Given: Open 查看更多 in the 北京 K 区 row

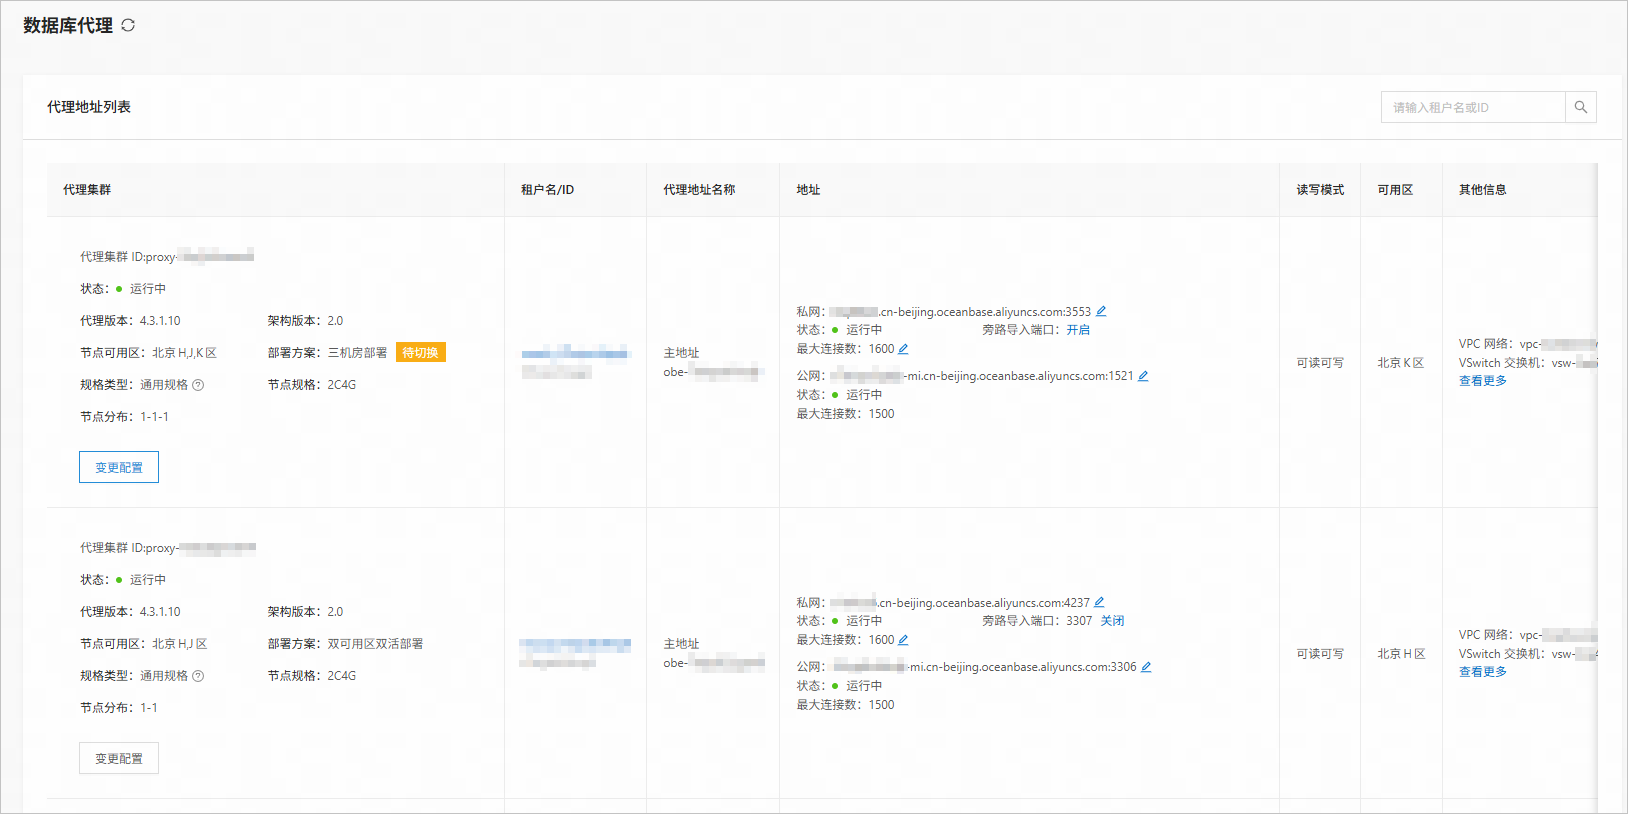Looking at the screenshot, I should click(x=1483, y=381).
